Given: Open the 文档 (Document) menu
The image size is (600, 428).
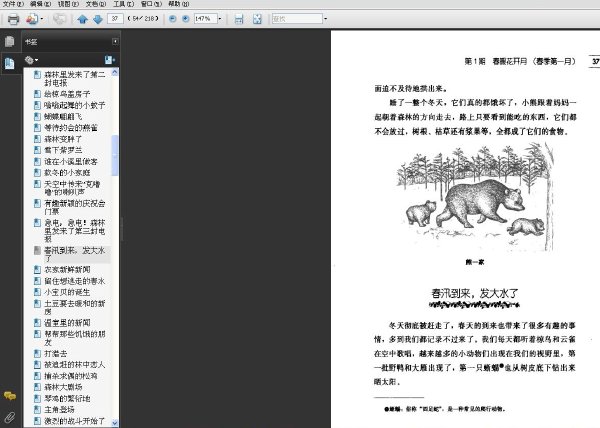Looking at the screenshot, I should [x=96, y=4].
